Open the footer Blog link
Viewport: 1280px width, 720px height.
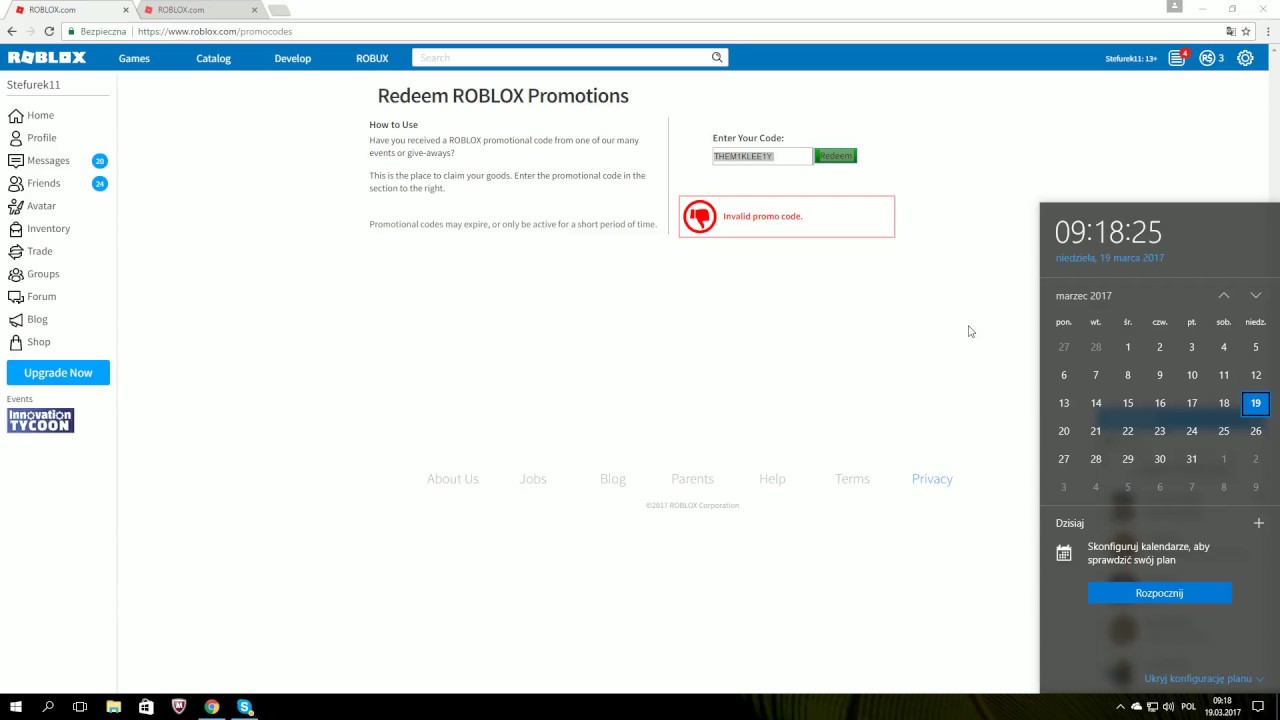tap(613, 479)
